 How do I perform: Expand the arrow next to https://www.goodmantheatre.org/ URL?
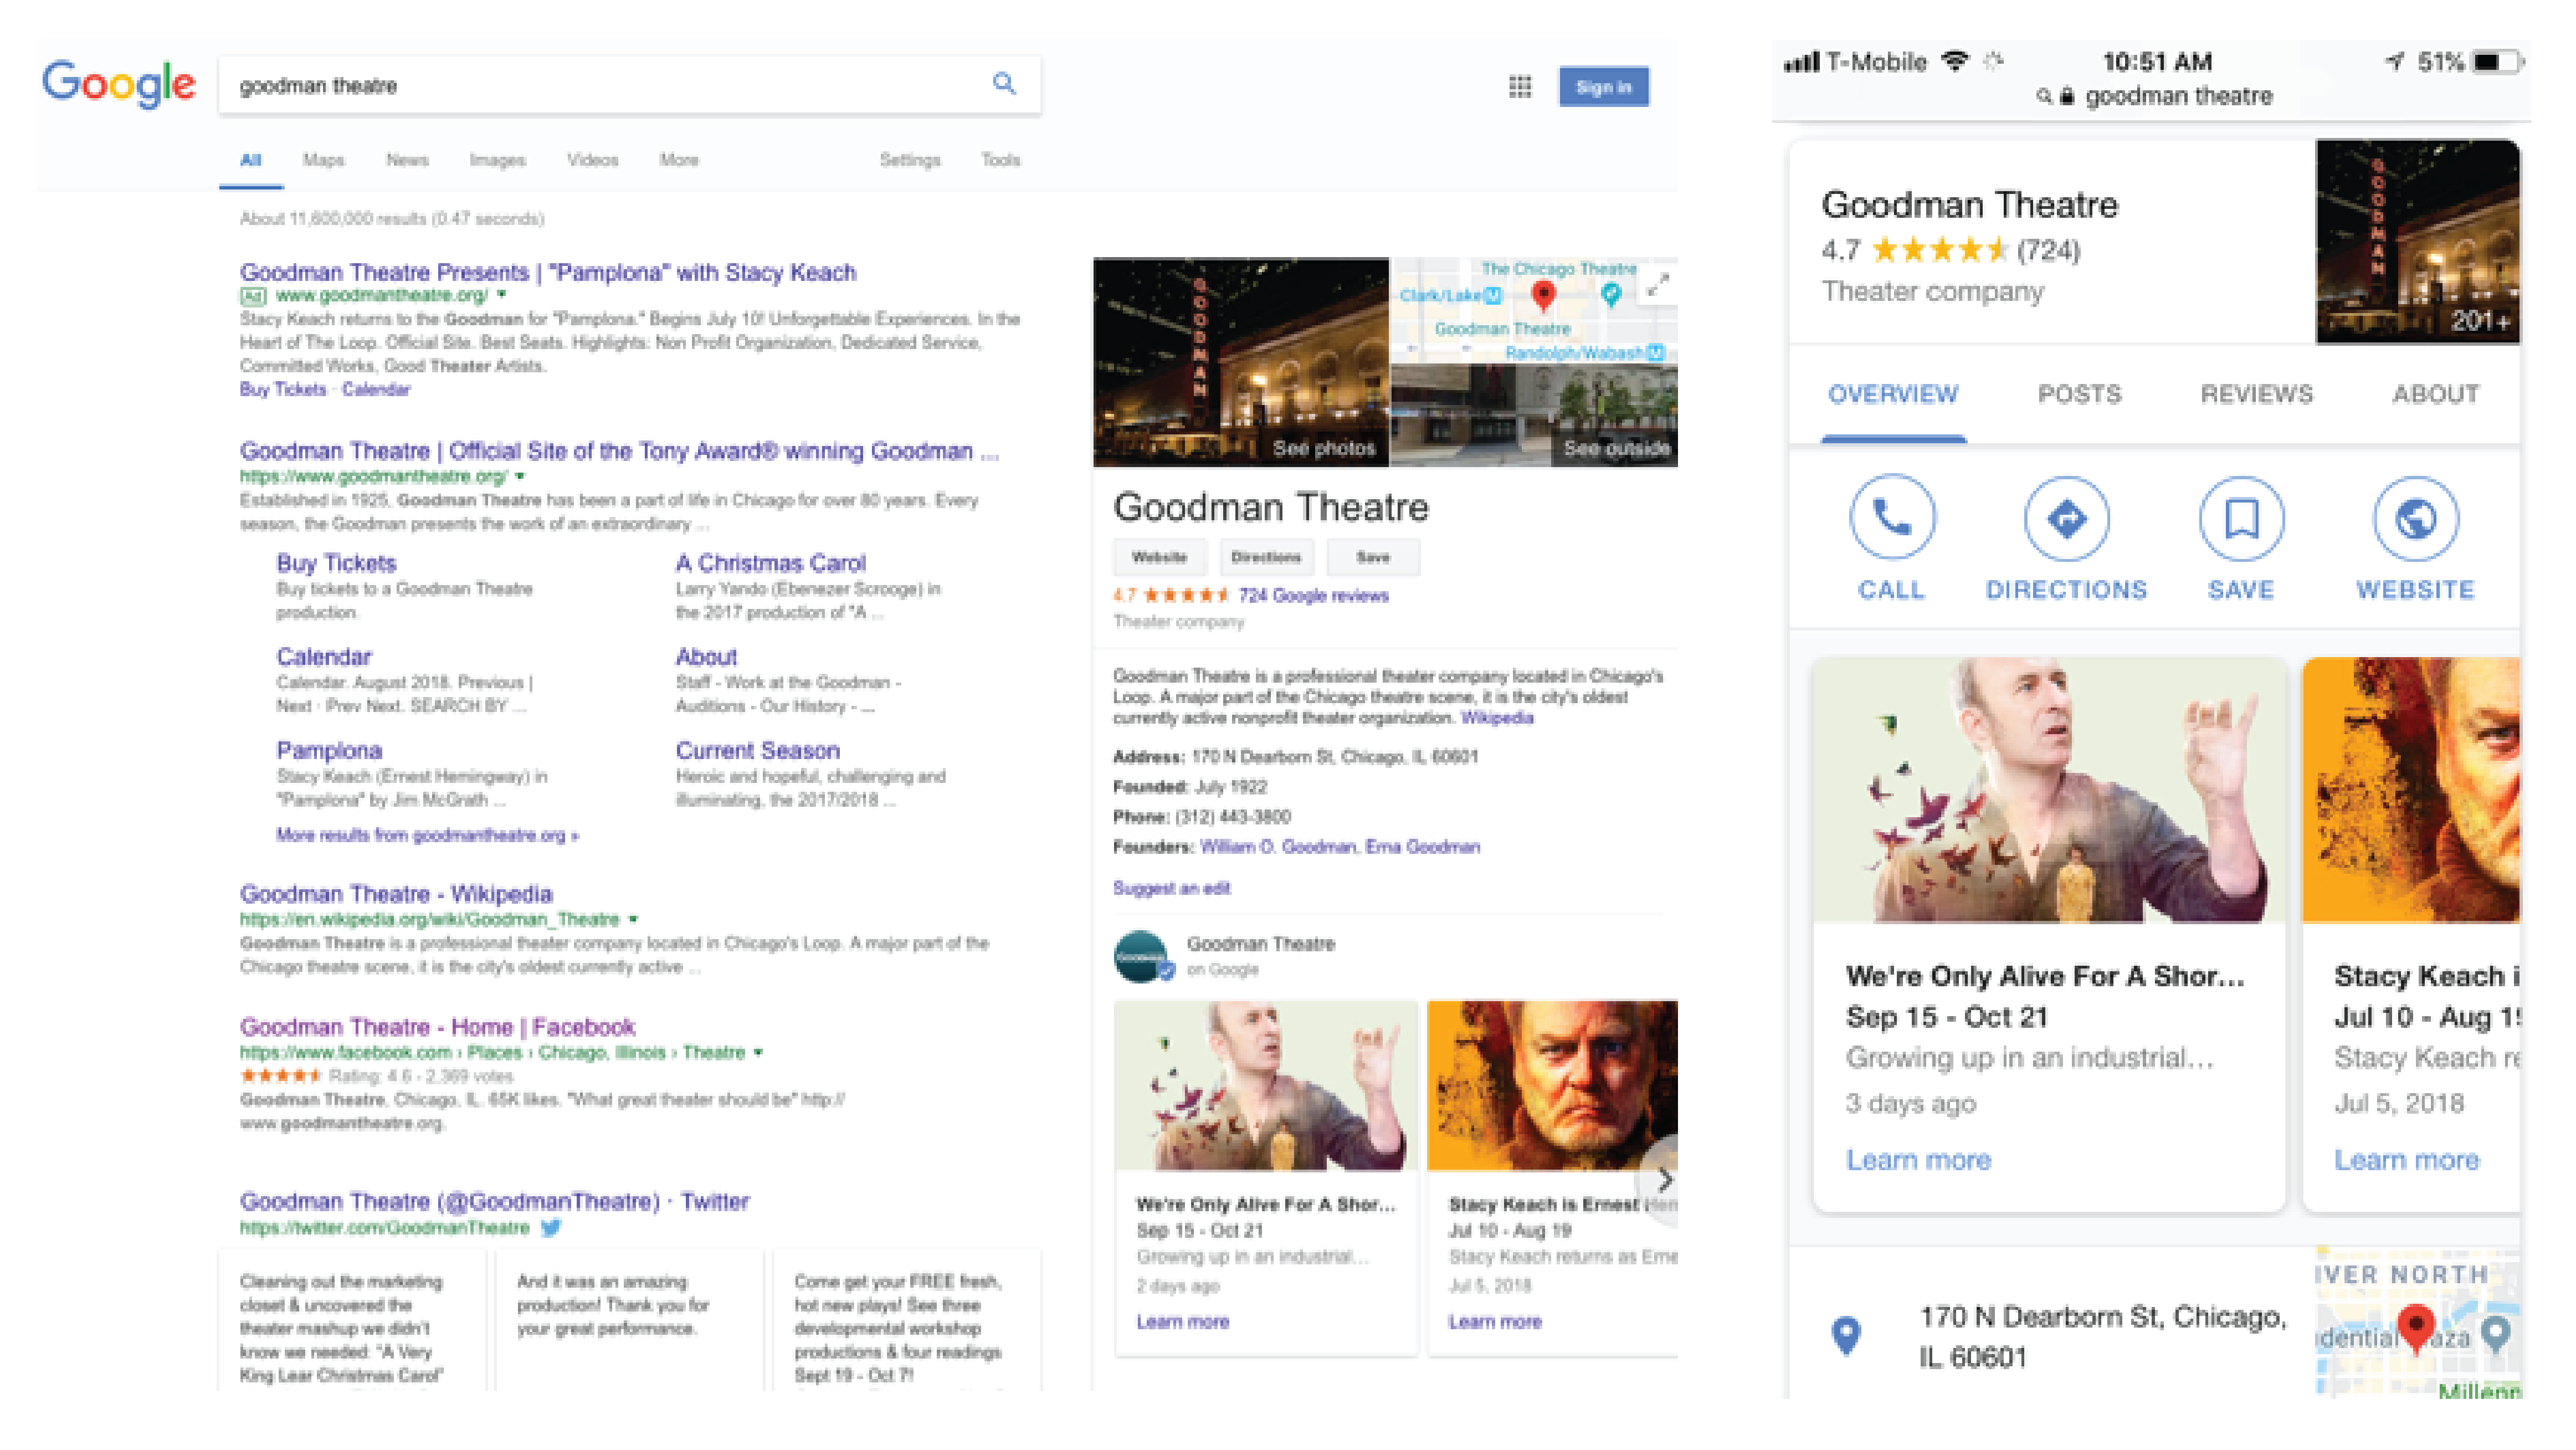(x=520, y=477)
